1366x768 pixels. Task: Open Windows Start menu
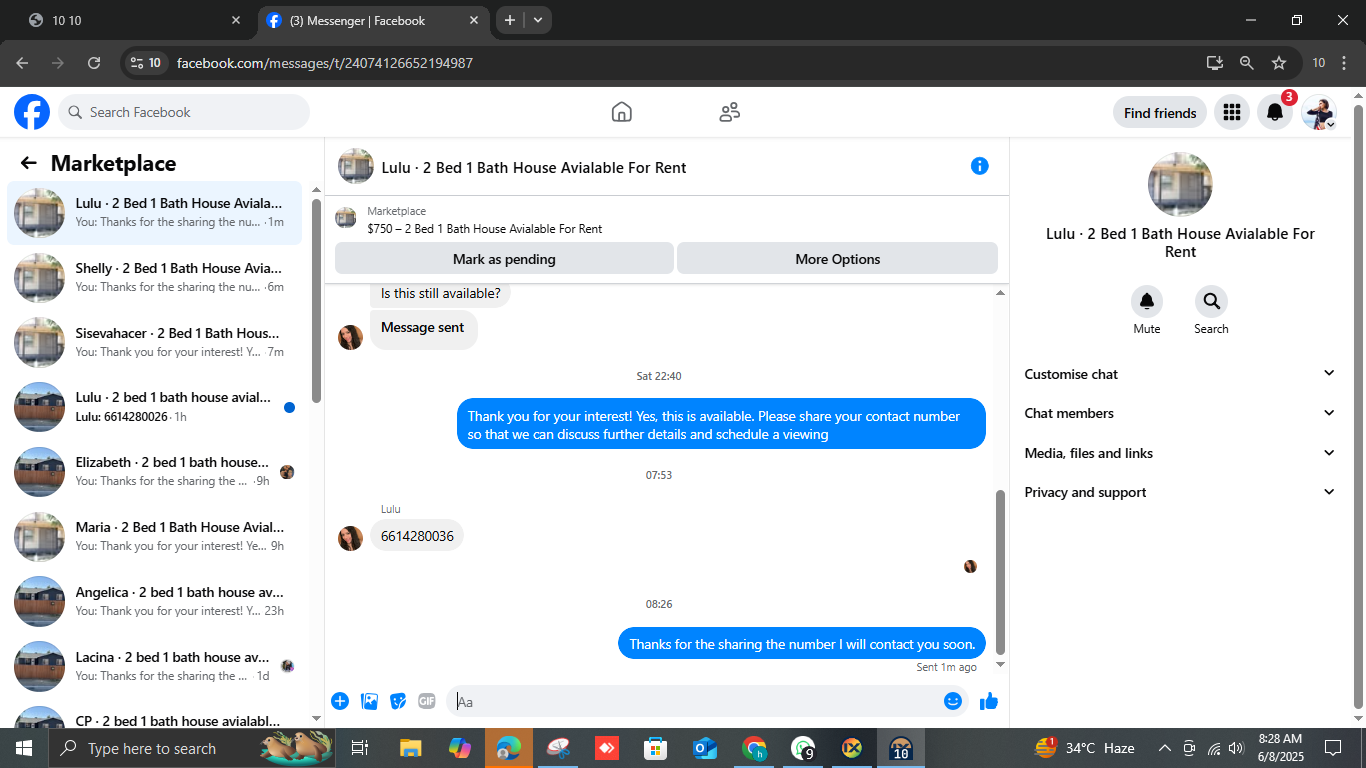23,748
